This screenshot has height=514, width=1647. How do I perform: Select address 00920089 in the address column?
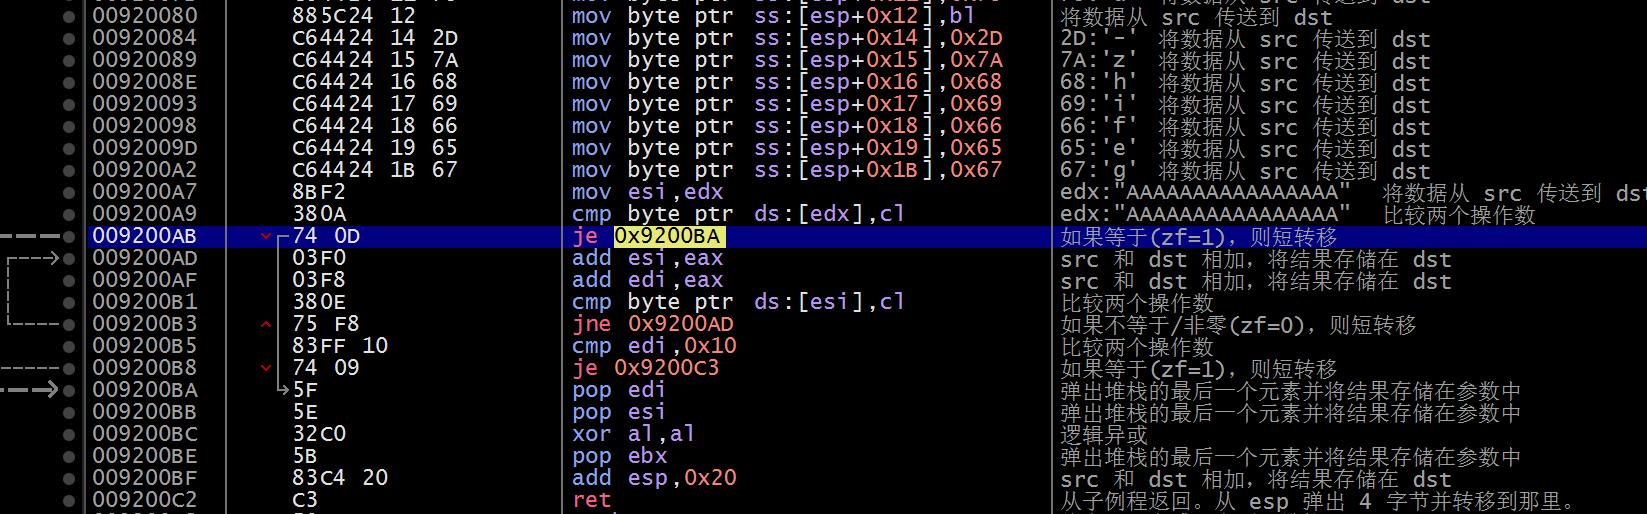click(145, 60)
